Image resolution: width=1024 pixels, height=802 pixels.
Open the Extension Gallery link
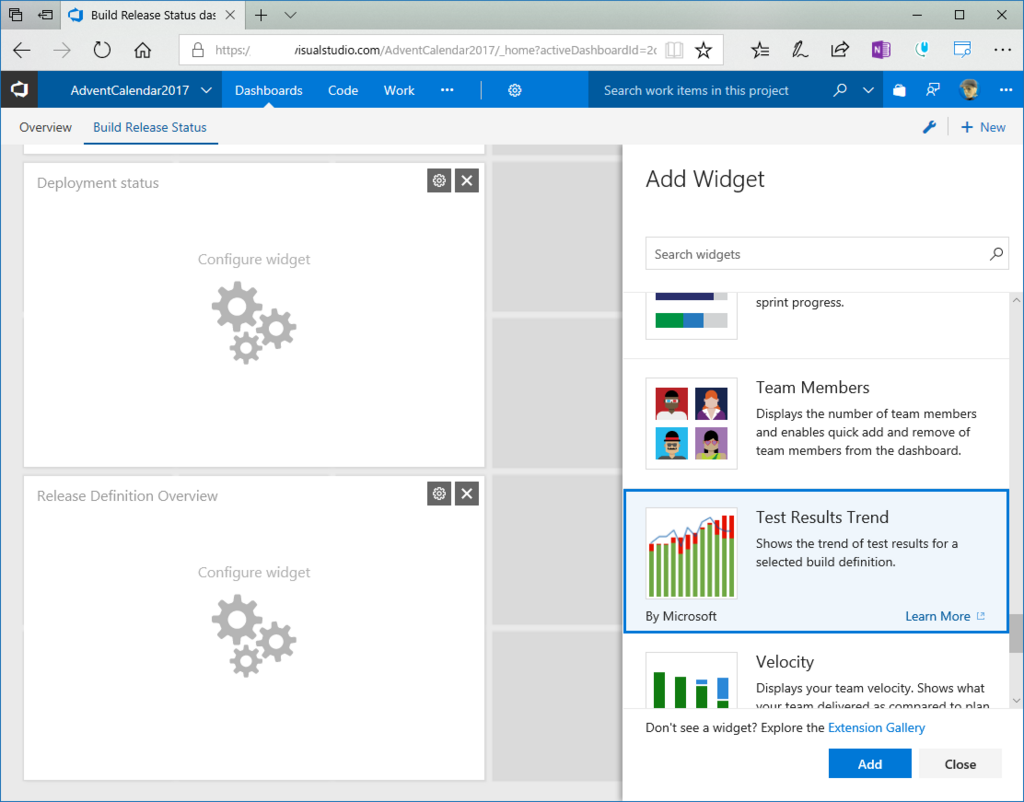(876, 728)
